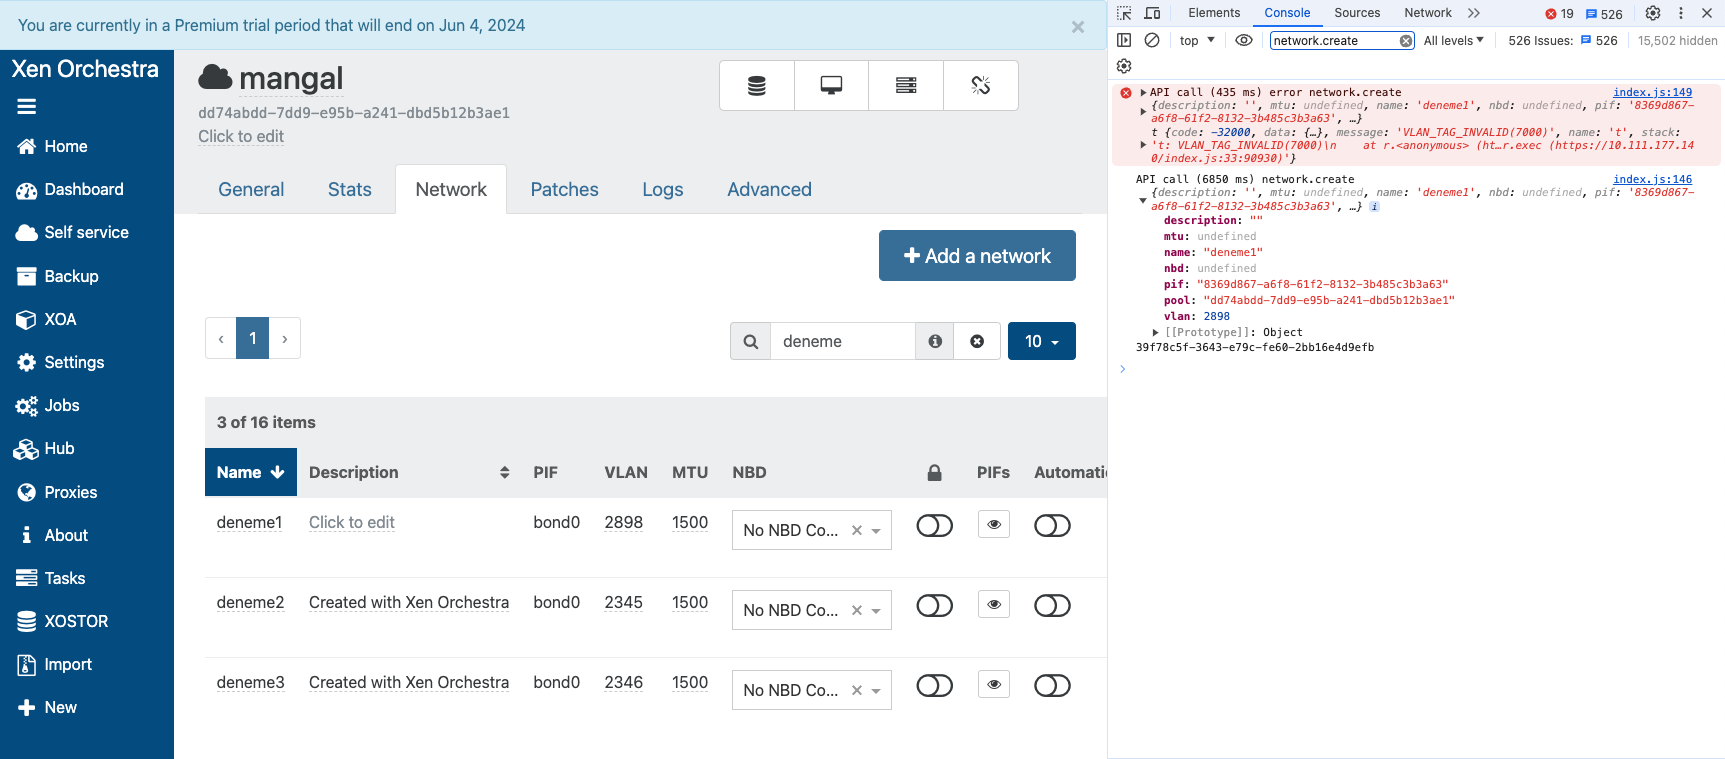Viewport: 1725px width, 759px height.
Task: Open Dashboard in the sidebar
Action: pos(70,189)
